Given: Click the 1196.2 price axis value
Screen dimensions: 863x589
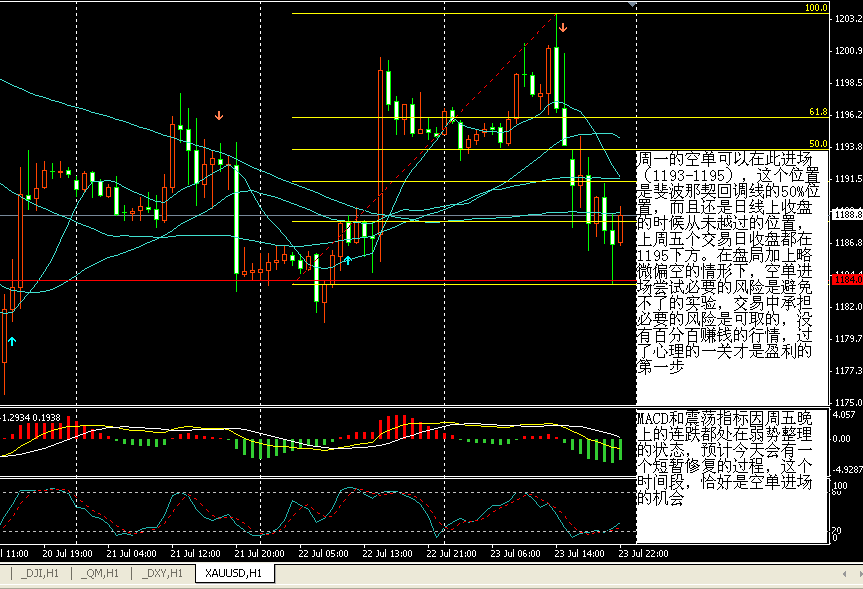Looking at the screenshot, I should pyautogui.click(x=848, y=114).
